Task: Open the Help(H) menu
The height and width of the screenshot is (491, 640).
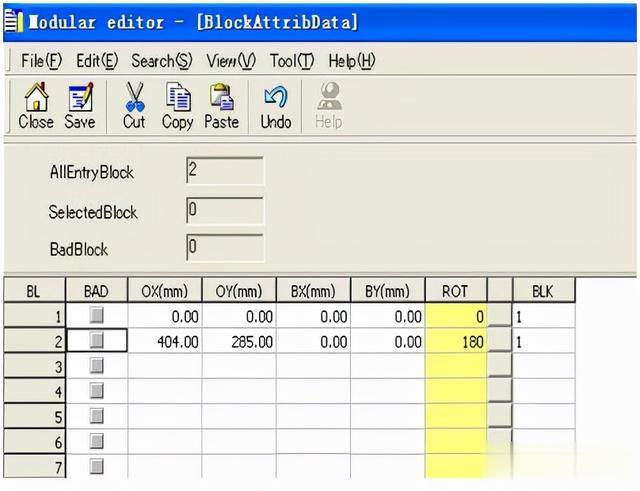Action: click(x=351, y=61)
